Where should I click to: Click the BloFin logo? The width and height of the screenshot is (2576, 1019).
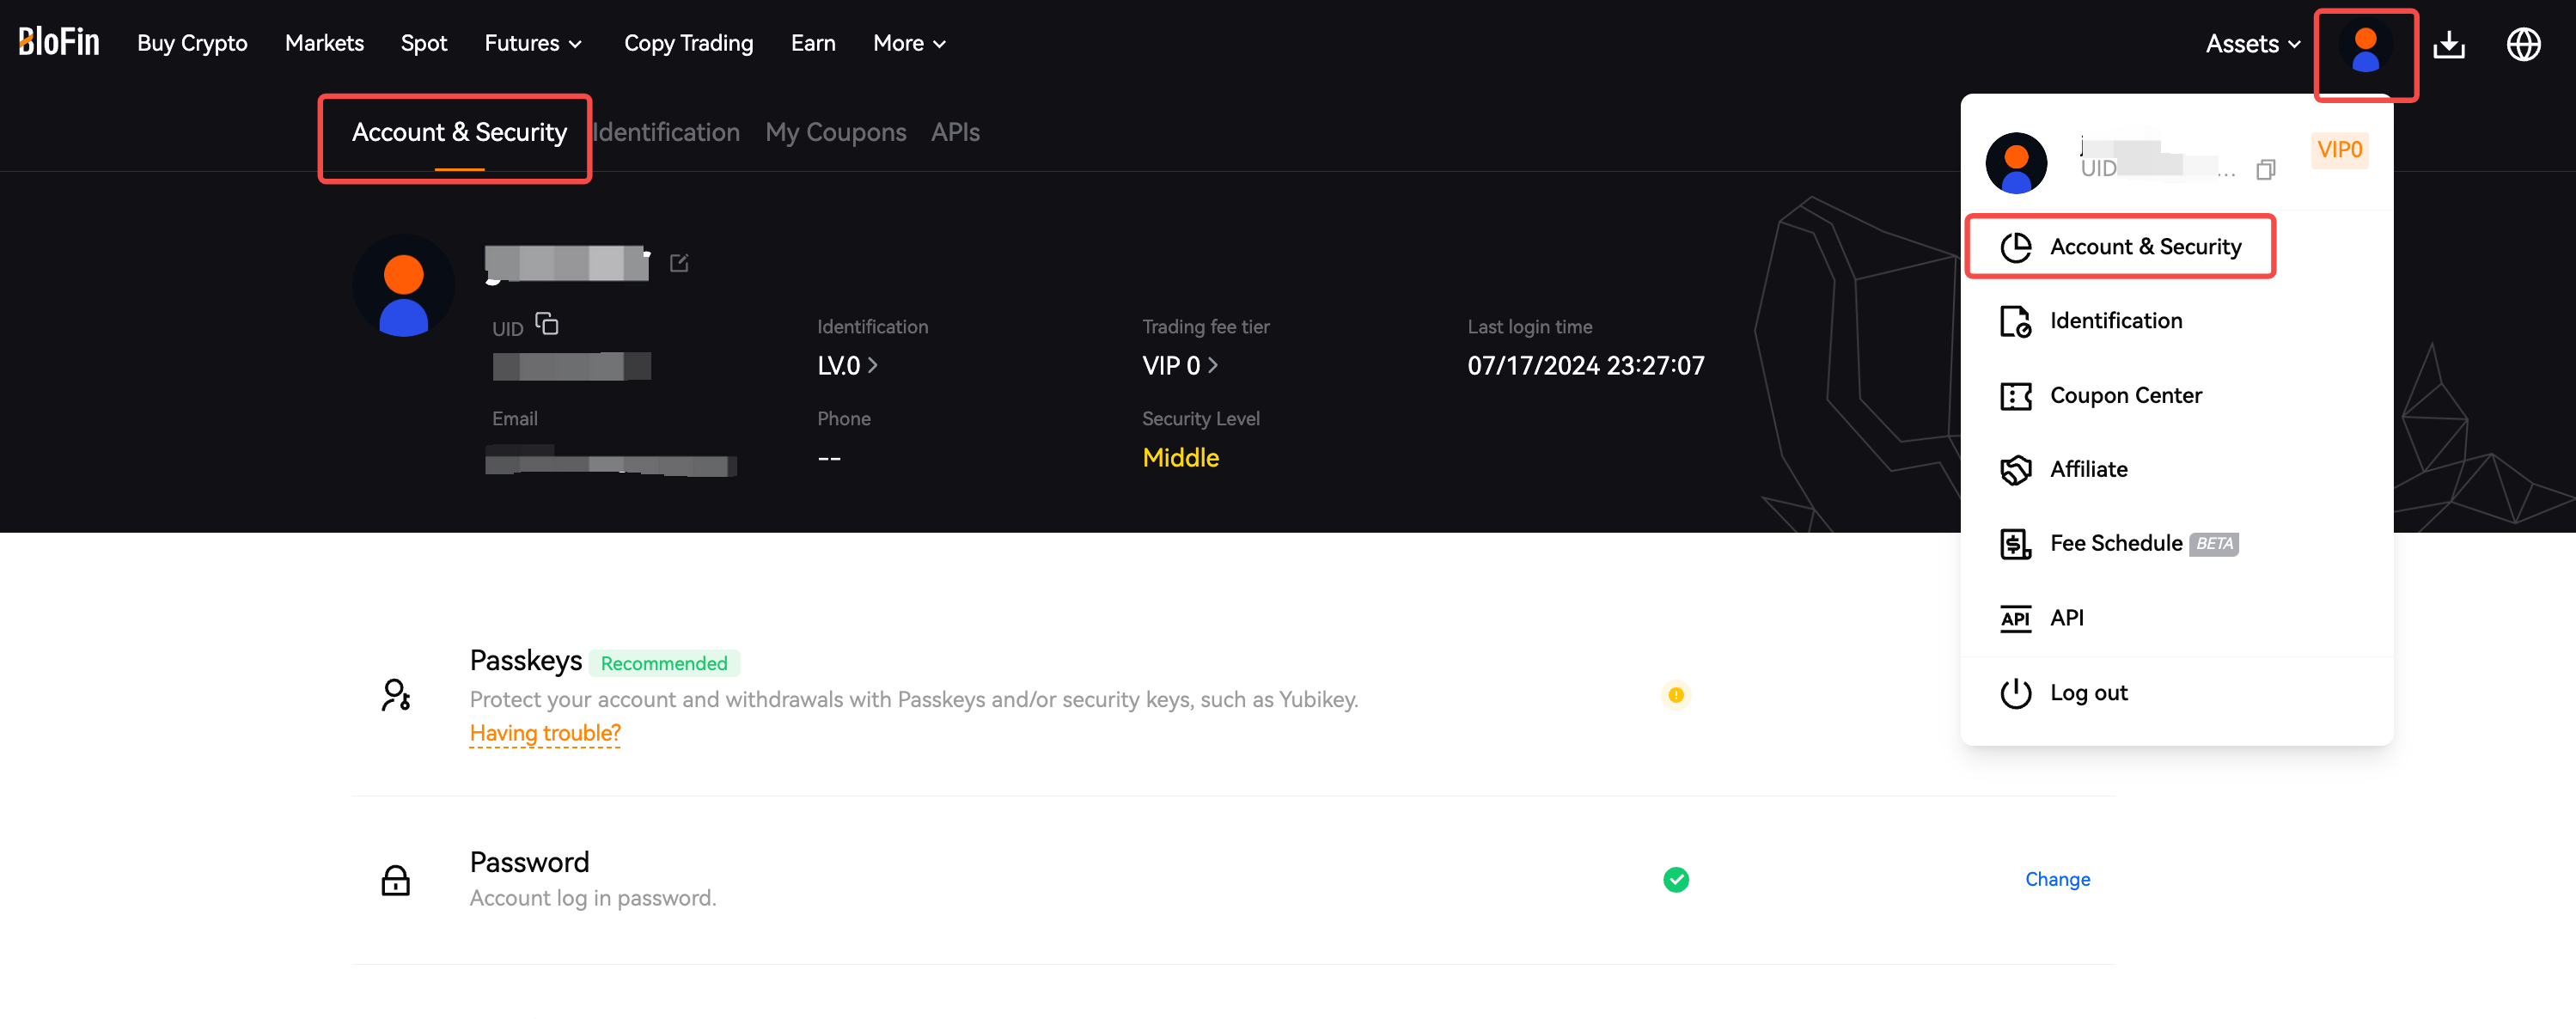tap(59, 42)
